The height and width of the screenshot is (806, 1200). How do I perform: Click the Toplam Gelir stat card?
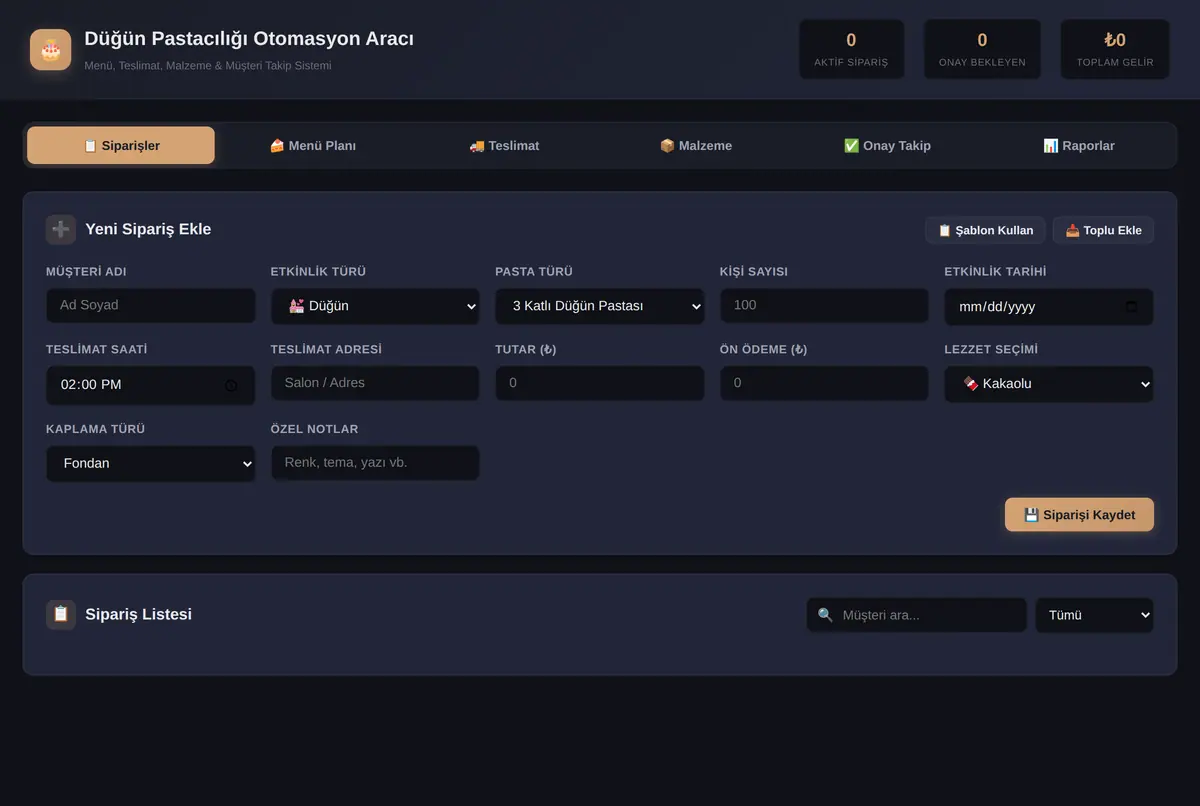[1115, 49]
